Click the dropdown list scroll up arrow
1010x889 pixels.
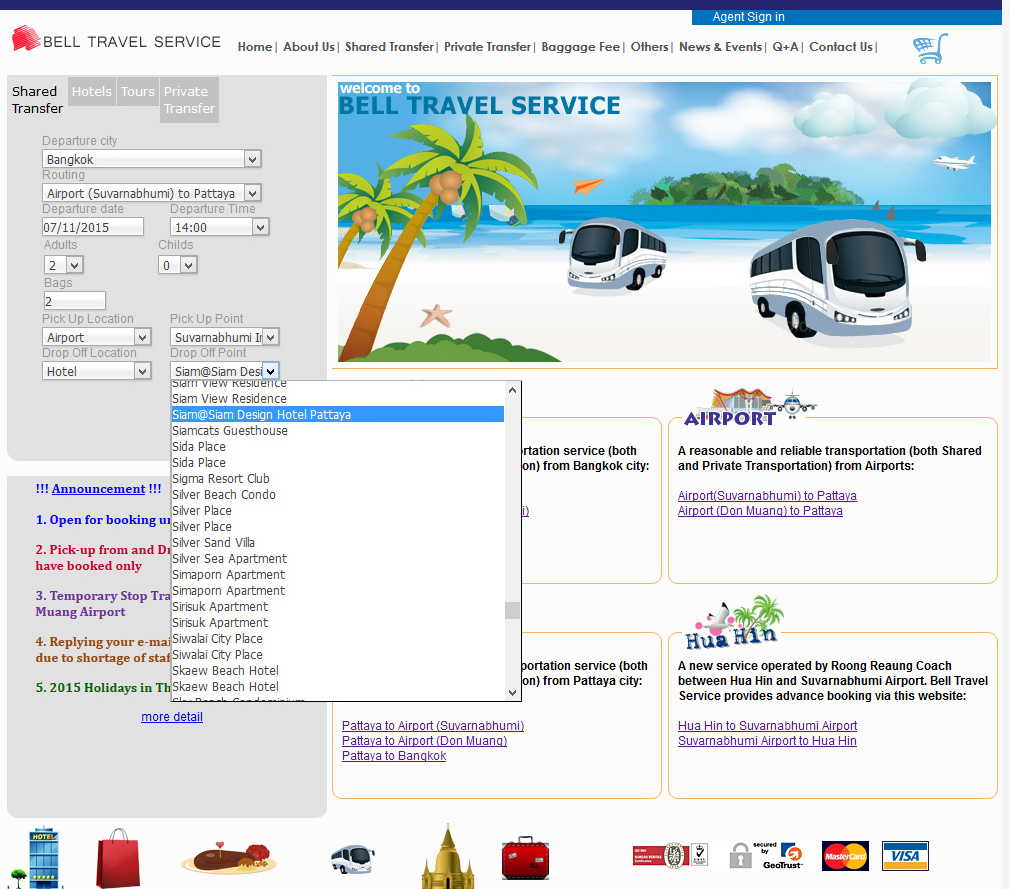[x=513, y=390]
